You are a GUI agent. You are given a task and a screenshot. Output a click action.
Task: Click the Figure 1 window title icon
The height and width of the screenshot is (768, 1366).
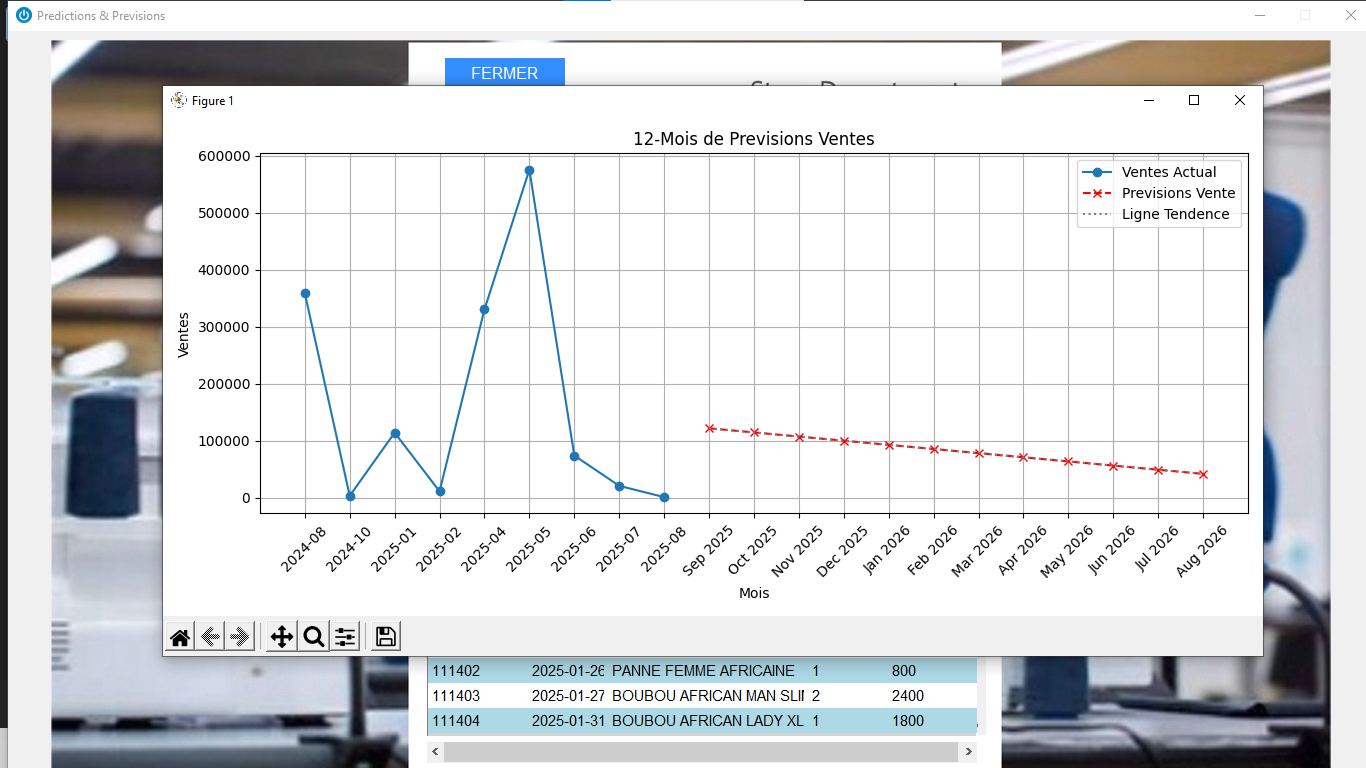tap(179, 100)
